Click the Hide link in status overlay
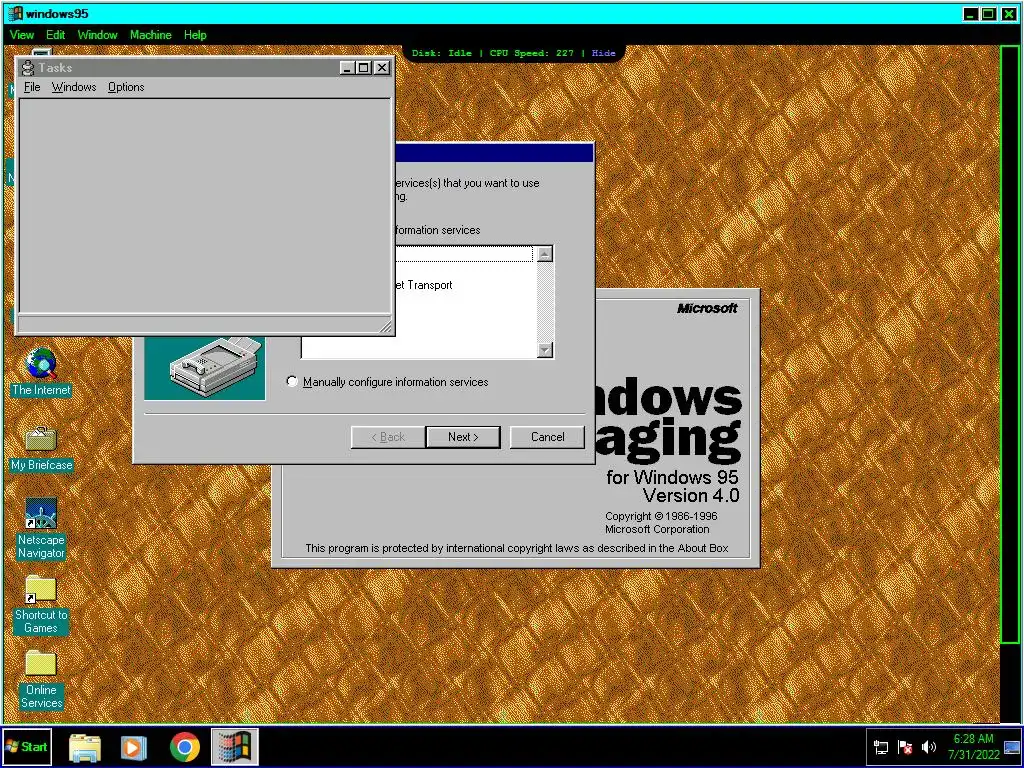 603,53
